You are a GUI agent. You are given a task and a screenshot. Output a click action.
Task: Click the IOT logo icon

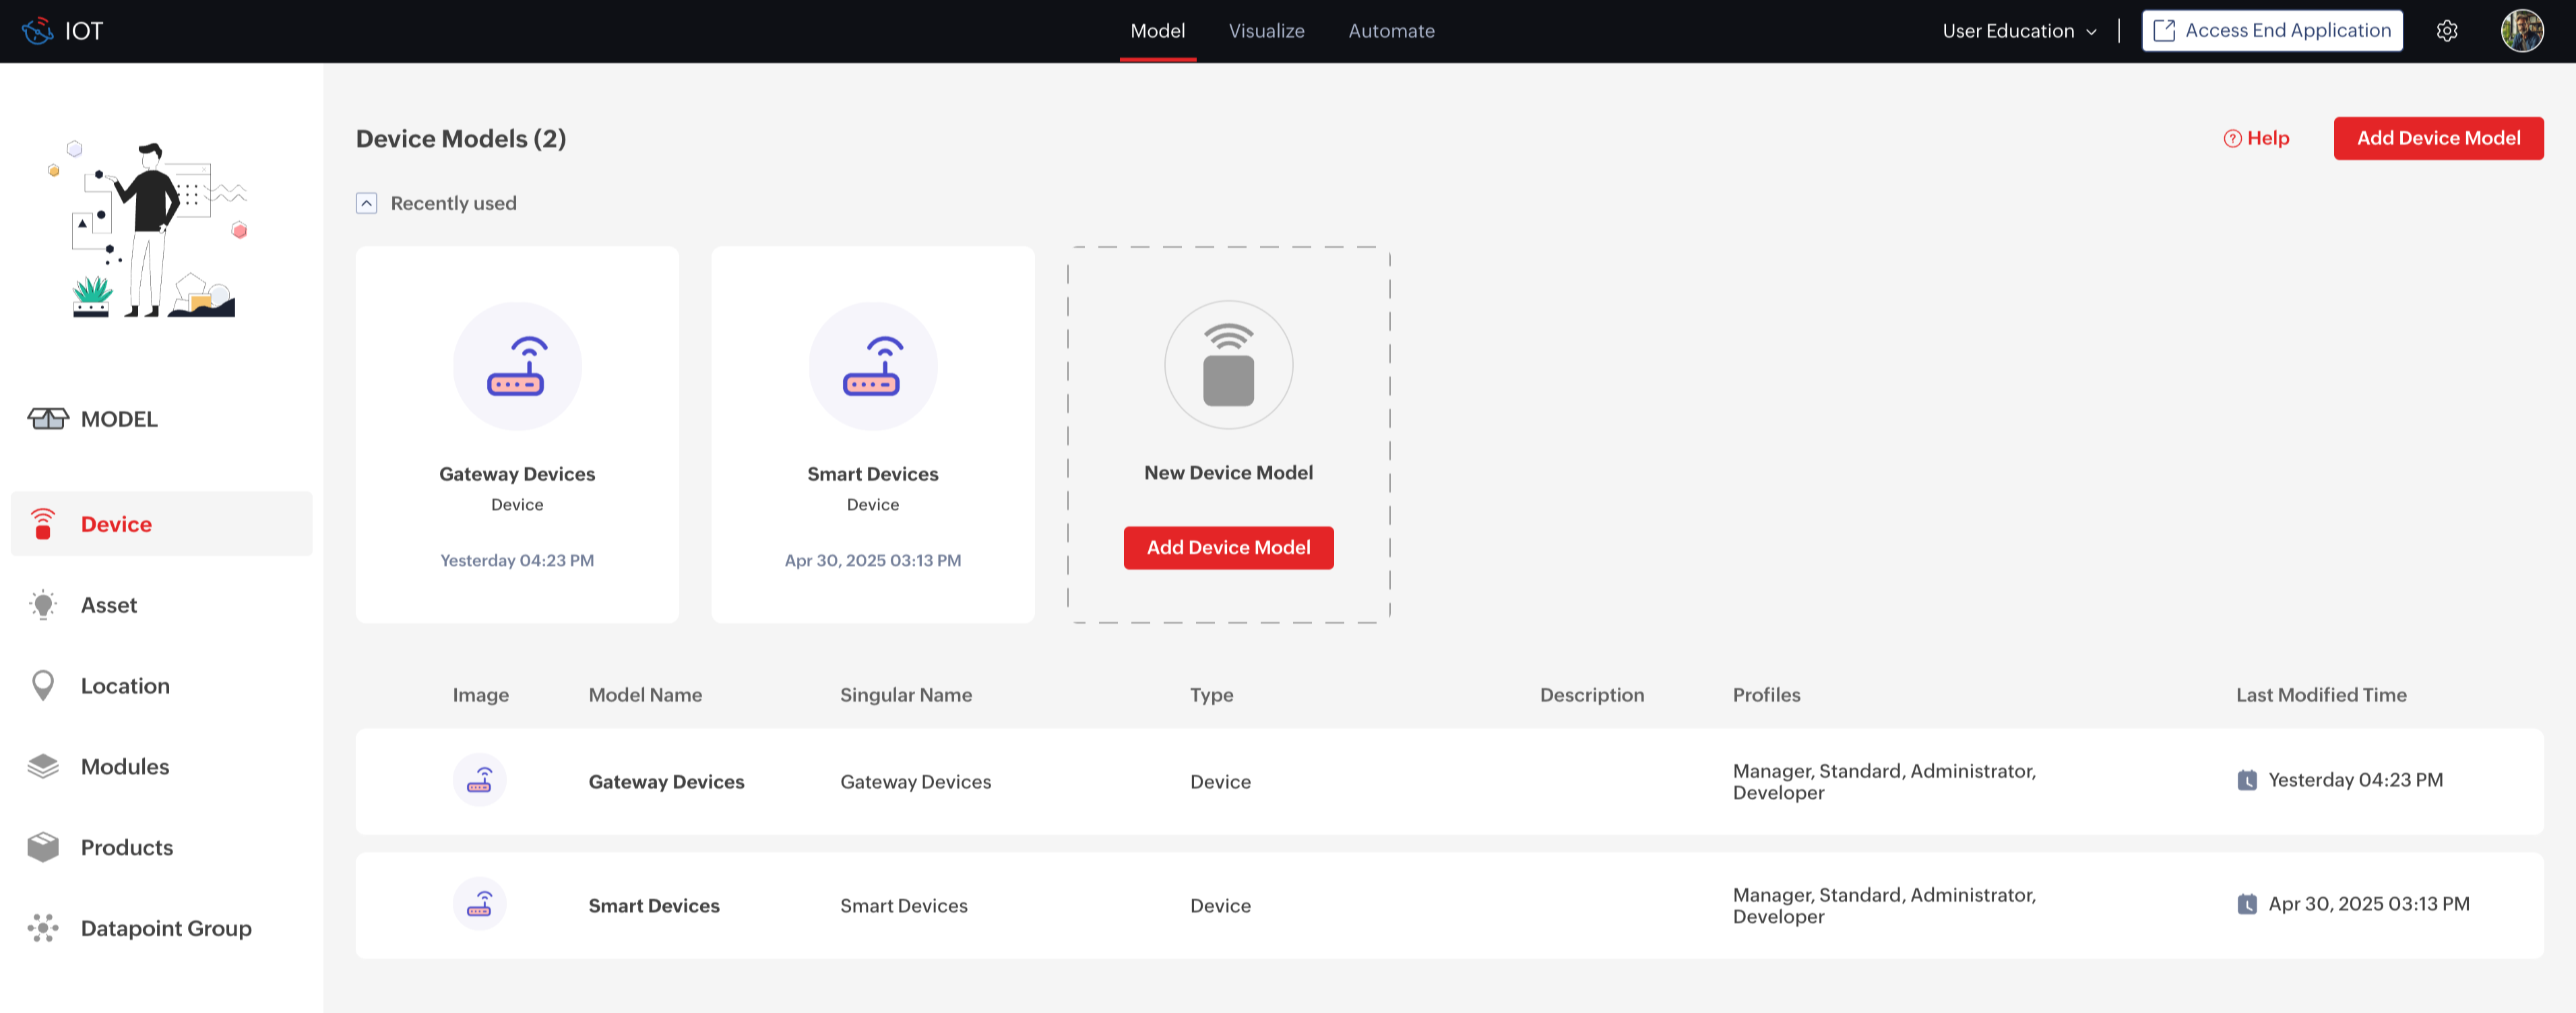[37, 31]
